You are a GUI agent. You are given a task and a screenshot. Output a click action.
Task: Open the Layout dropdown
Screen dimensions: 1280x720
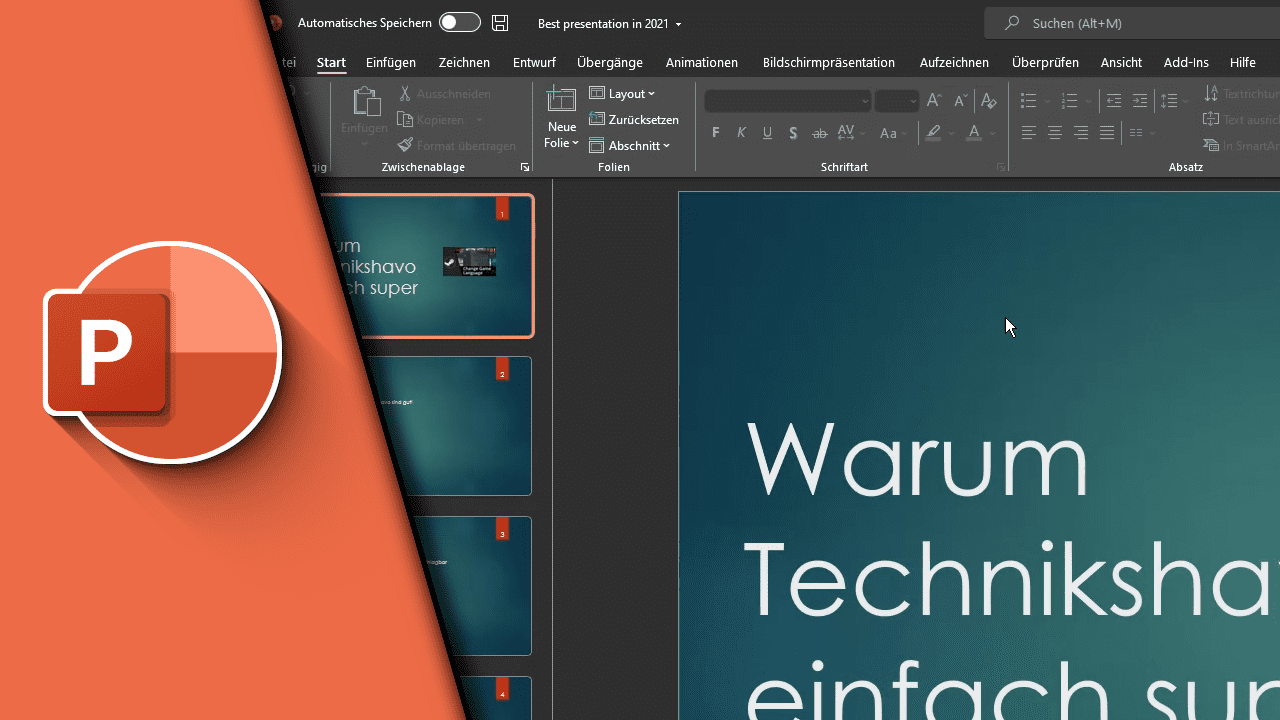[x=622, y=94]
